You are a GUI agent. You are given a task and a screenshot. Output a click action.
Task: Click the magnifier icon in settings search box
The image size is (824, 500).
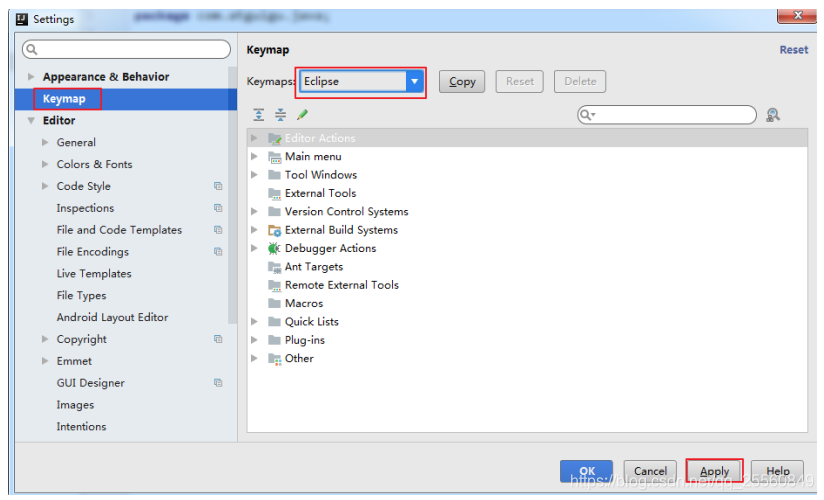tap(32, 49)
